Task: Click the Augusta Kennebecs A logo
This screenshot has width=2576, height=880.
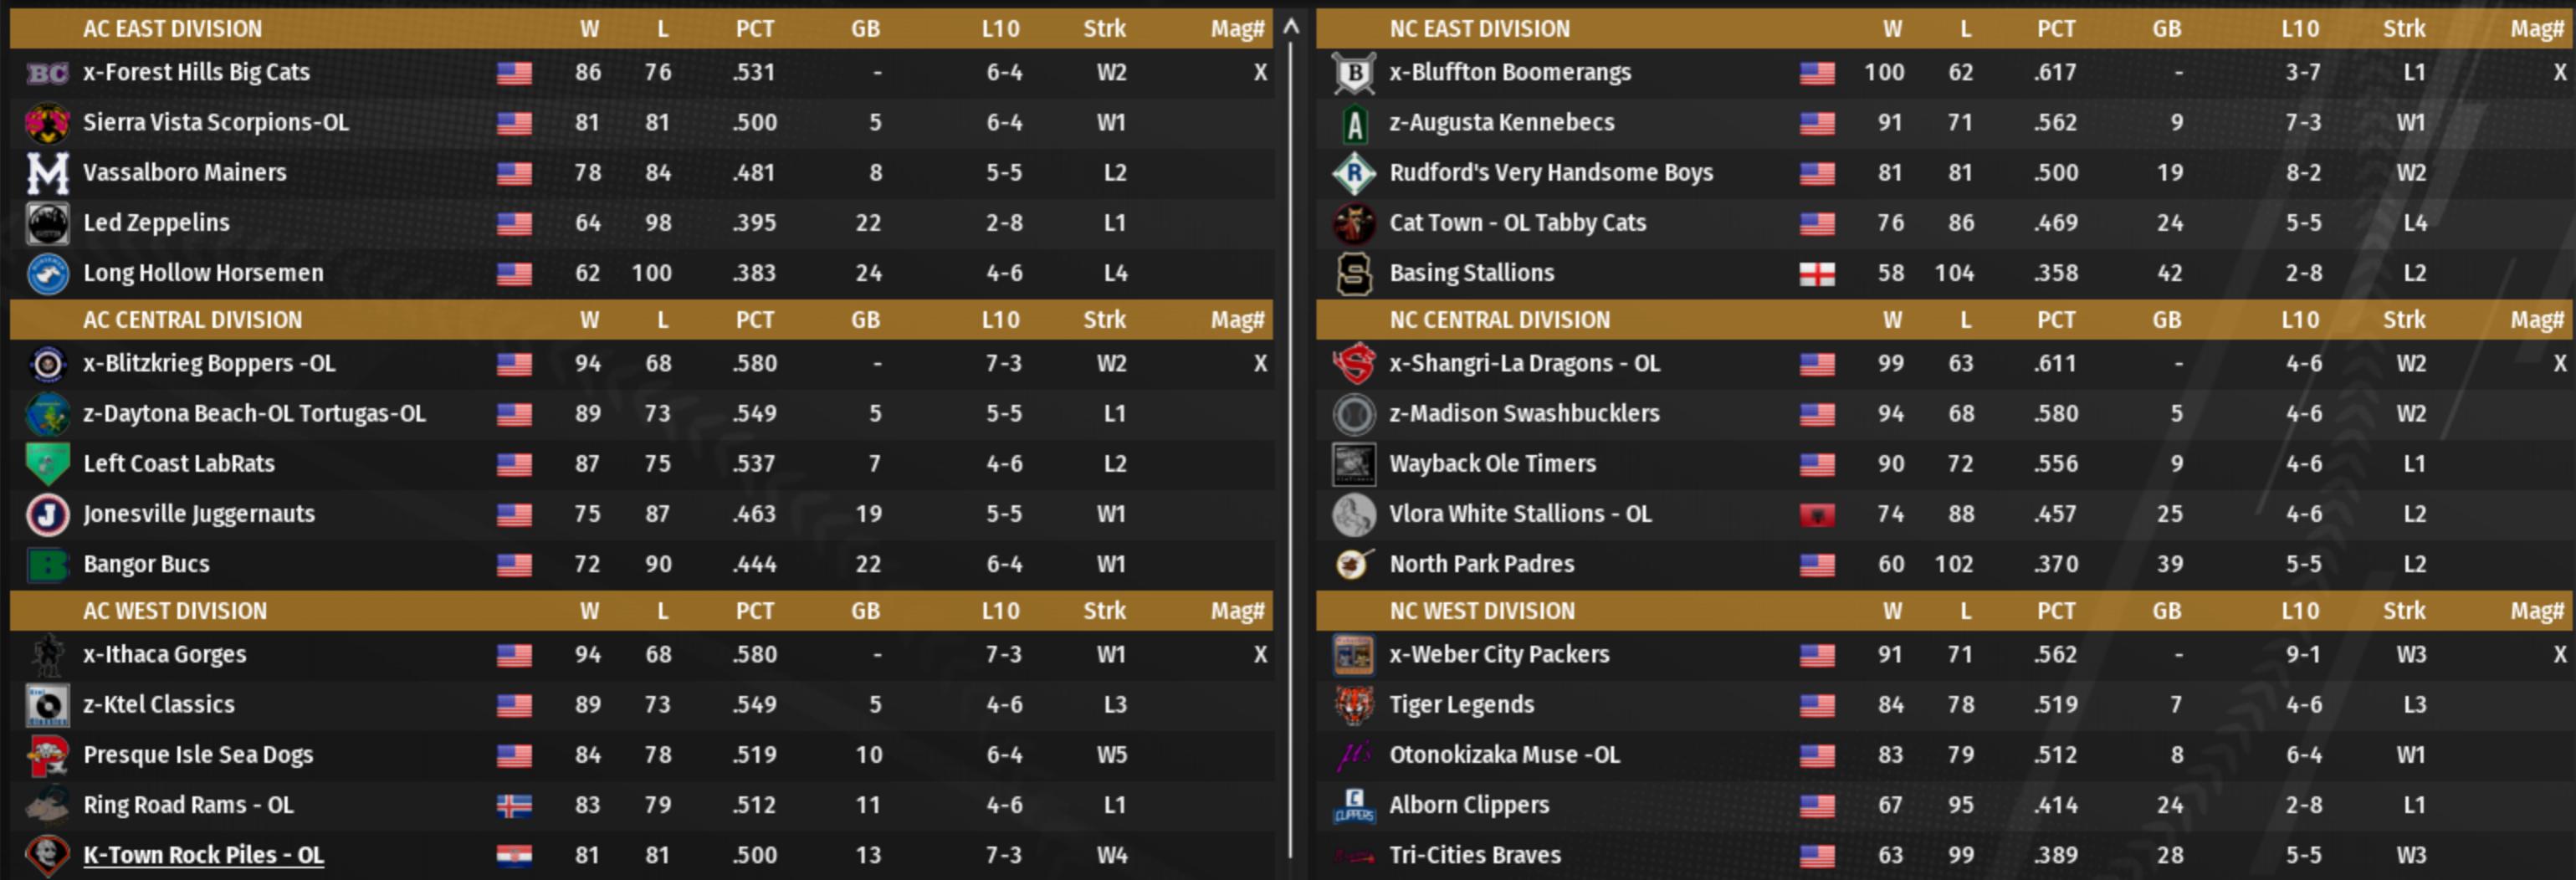Action: pyautogui.click(x=1354, y=124)
